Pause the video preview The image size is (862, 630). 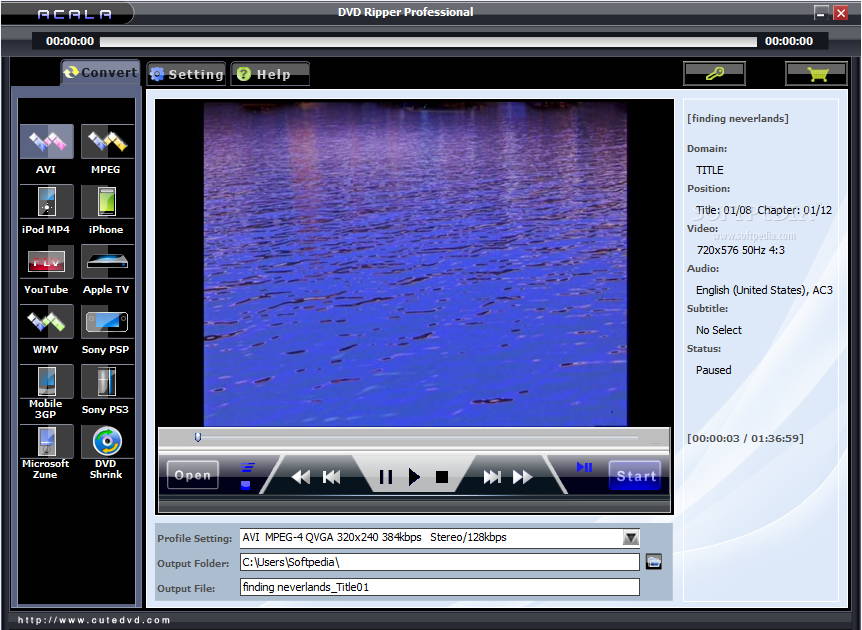pos(386,477)
